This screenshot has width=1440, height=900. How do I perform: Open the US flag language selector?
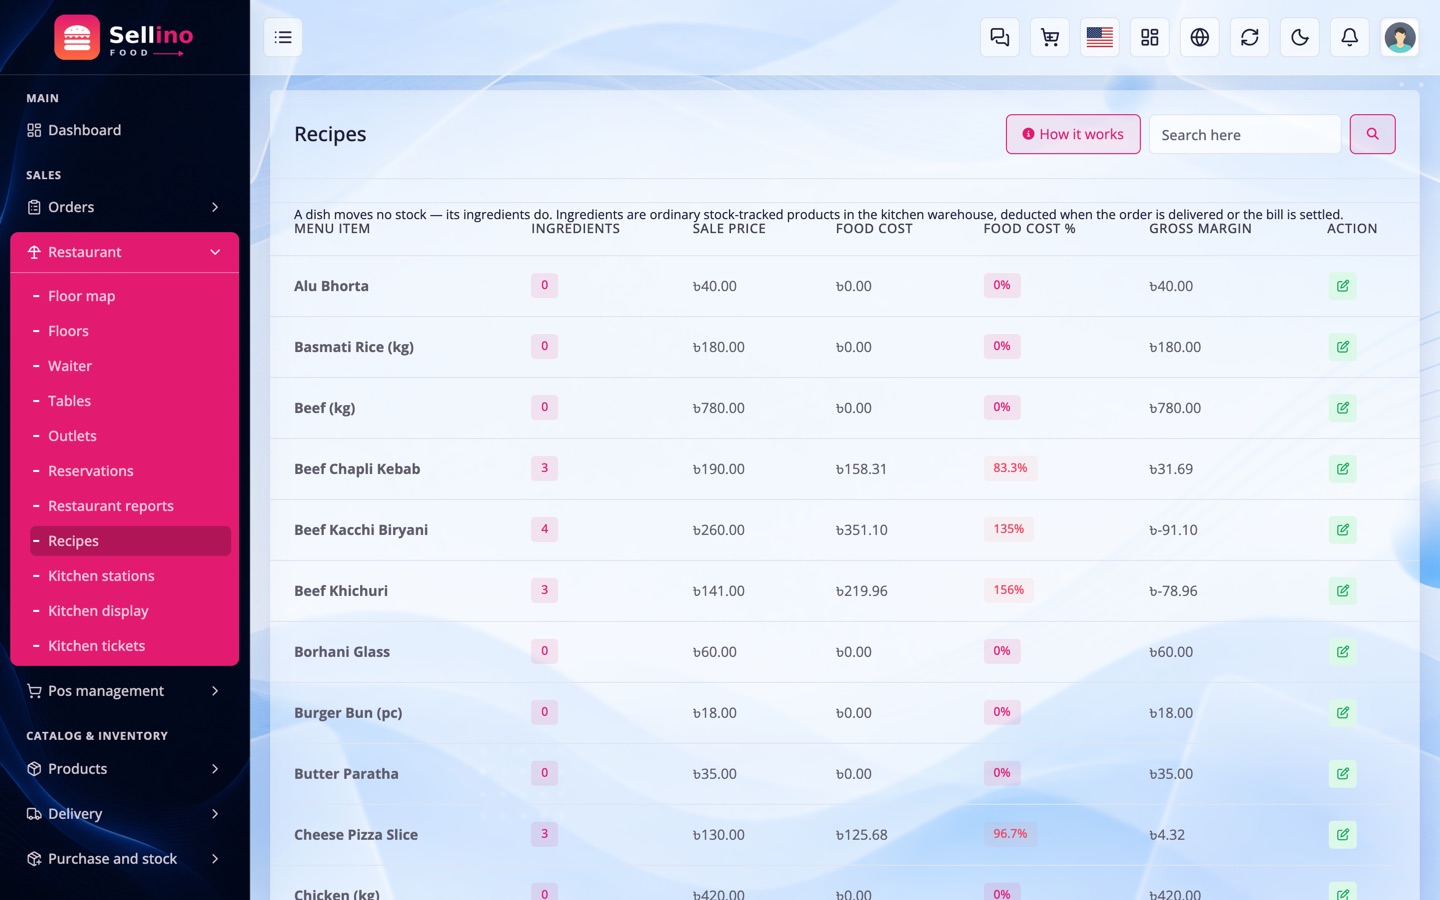(1100, 37)
